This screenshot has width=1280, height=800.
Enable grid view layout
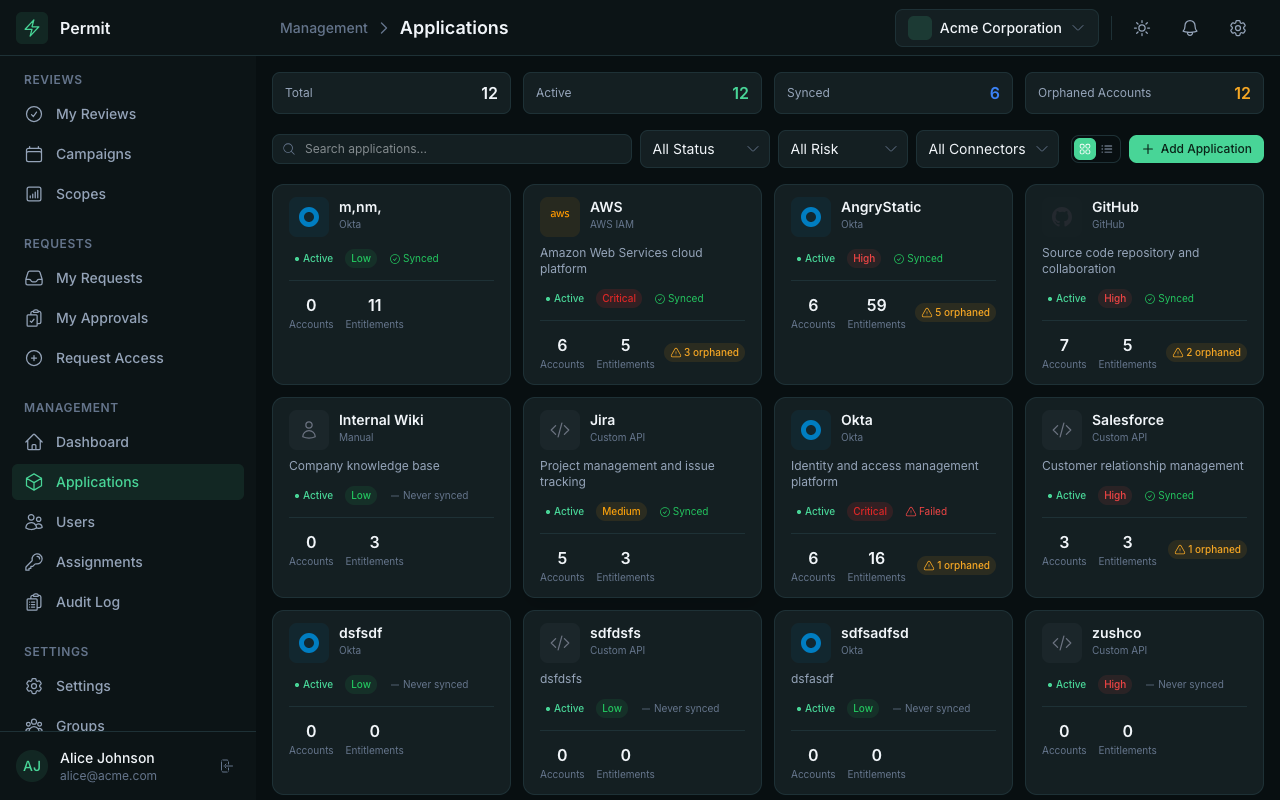click(x=1084, y=148)
